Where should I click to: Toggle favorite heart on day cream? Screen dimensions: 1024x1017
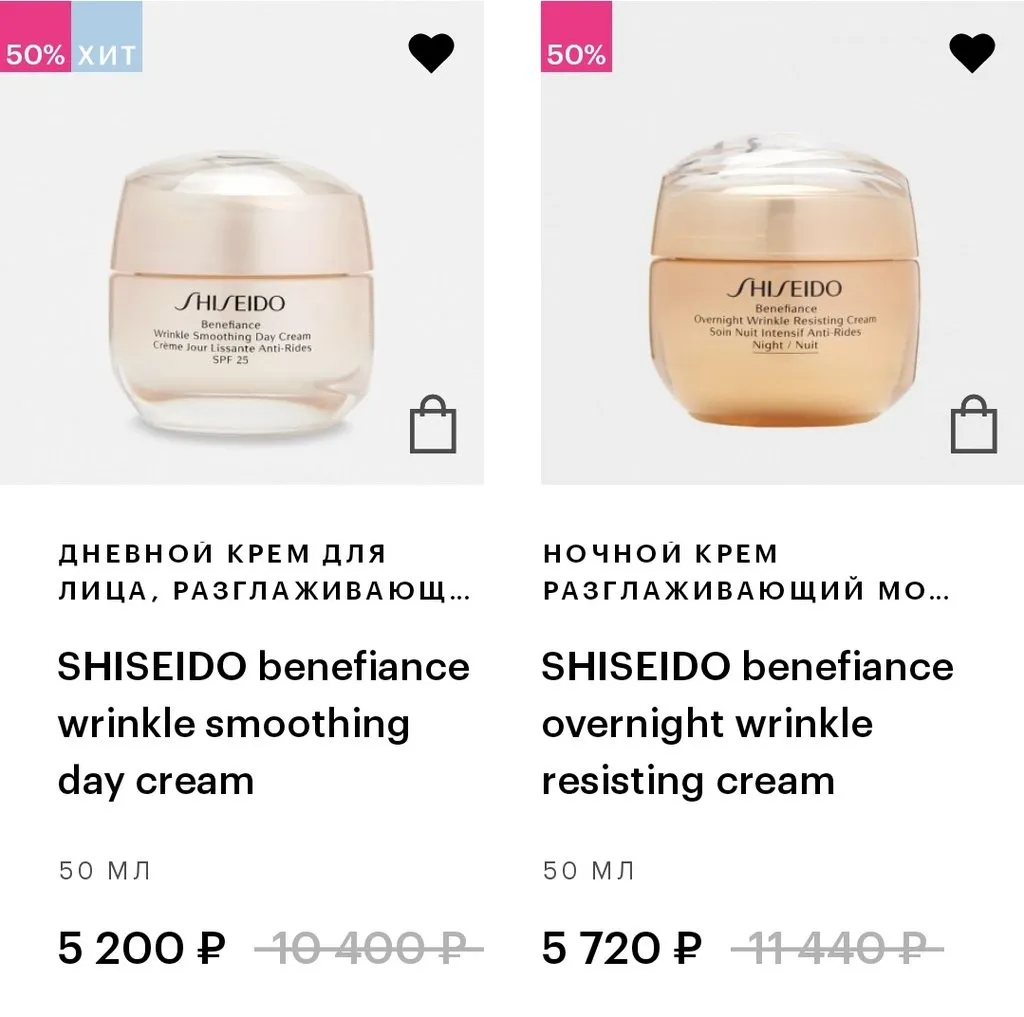(431, 53)
